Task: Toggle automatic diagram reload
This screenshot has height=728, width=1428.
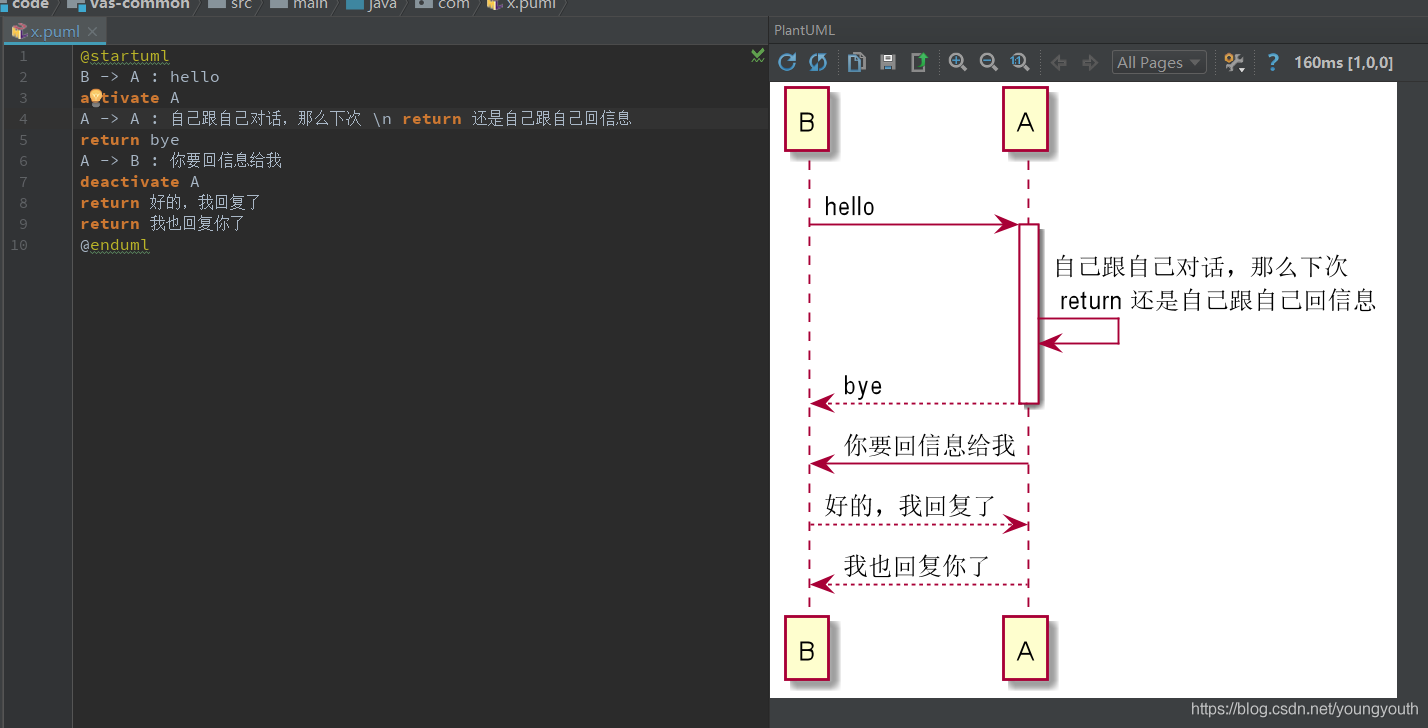Action: (x=818, y=62)
